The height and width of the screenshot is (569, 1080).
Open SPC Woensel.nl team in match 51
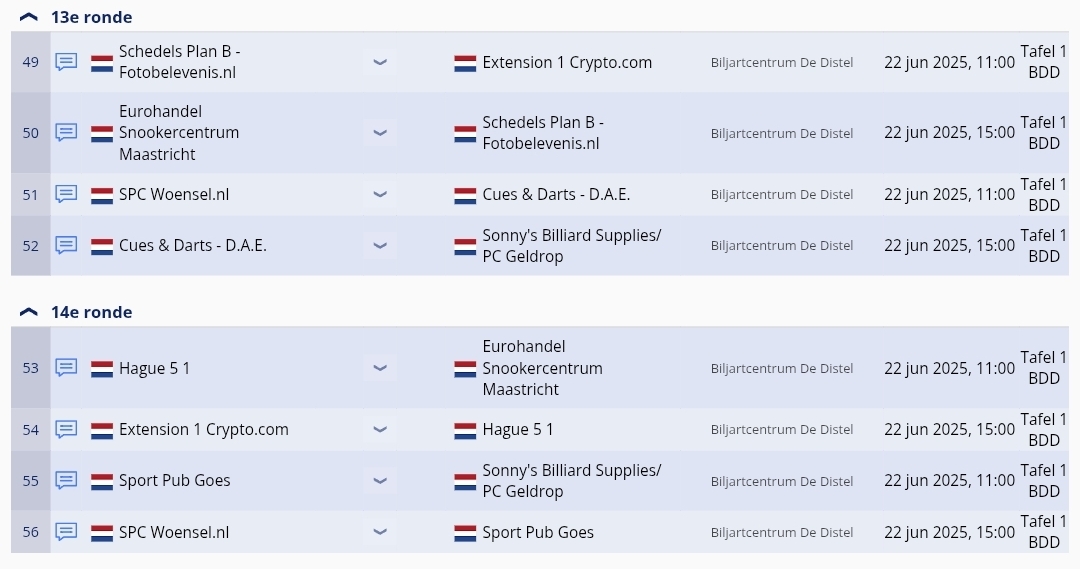[174, 194]
